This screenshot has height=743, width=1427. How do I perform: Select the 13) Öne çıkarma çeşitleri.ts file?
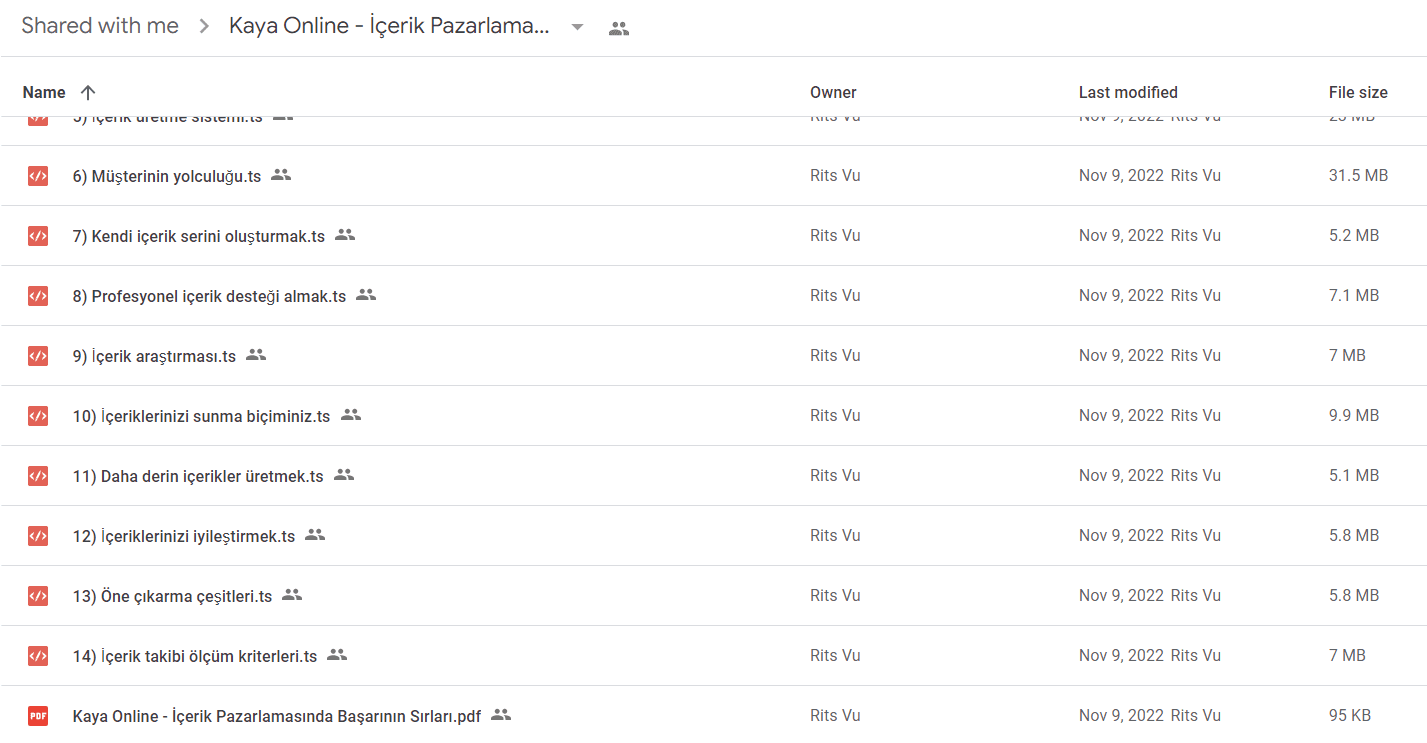(713, 596)
